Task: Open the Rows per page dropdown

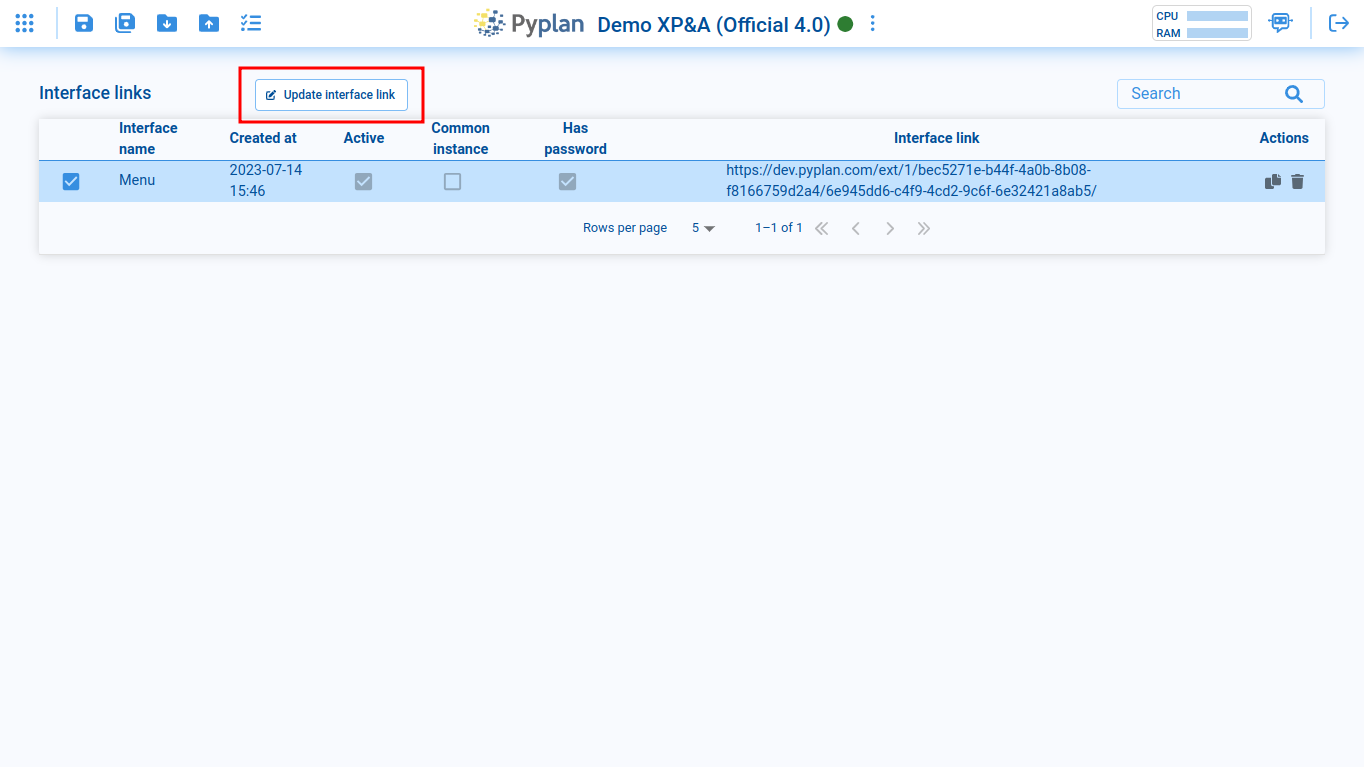Action: tap(703, 228)
